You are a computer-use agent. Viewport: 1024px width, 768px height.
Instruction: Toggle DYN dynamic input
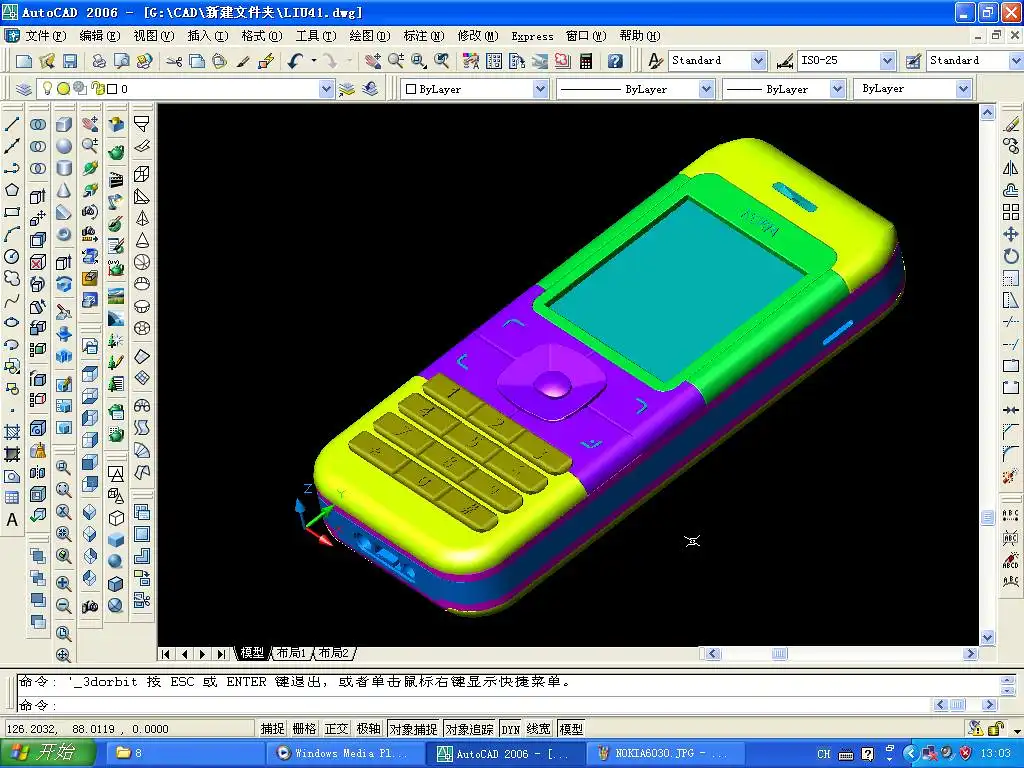(x=511, y=728)
